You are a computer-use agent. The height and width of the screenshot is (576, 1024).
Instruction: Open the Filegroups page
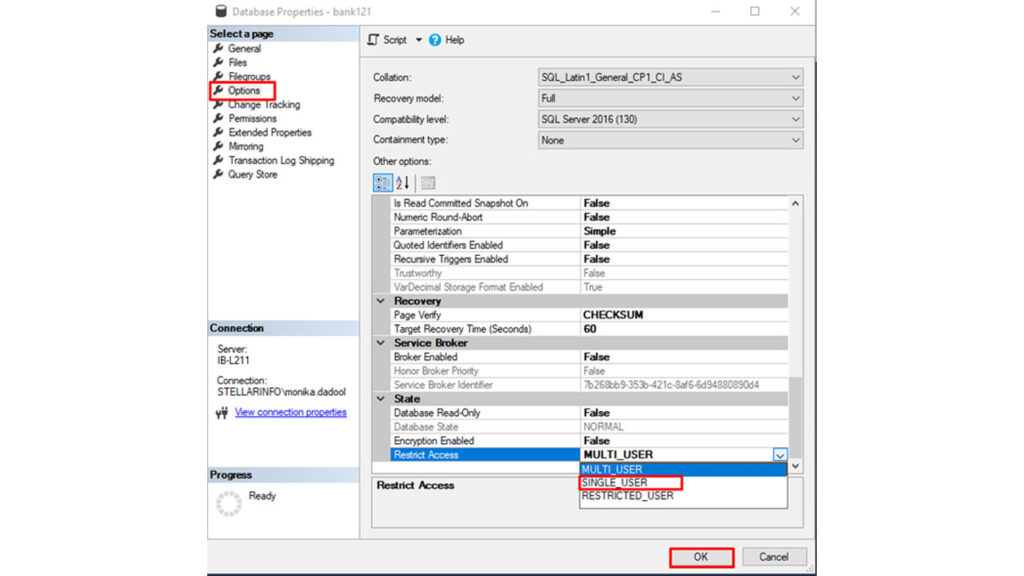pos(249,76)
